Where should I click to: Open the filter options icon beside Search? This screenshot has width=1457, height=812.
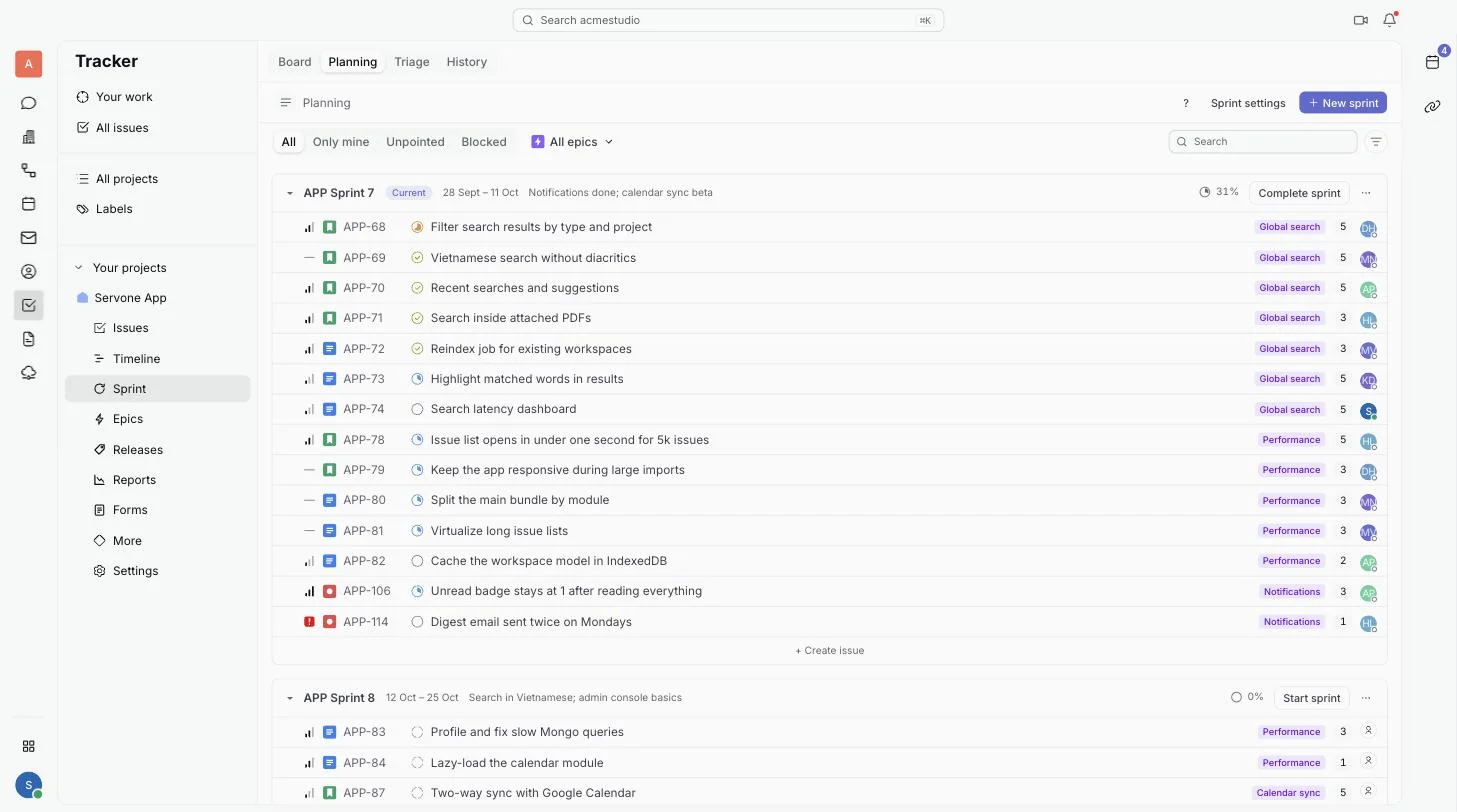[x=1376, y=142]
